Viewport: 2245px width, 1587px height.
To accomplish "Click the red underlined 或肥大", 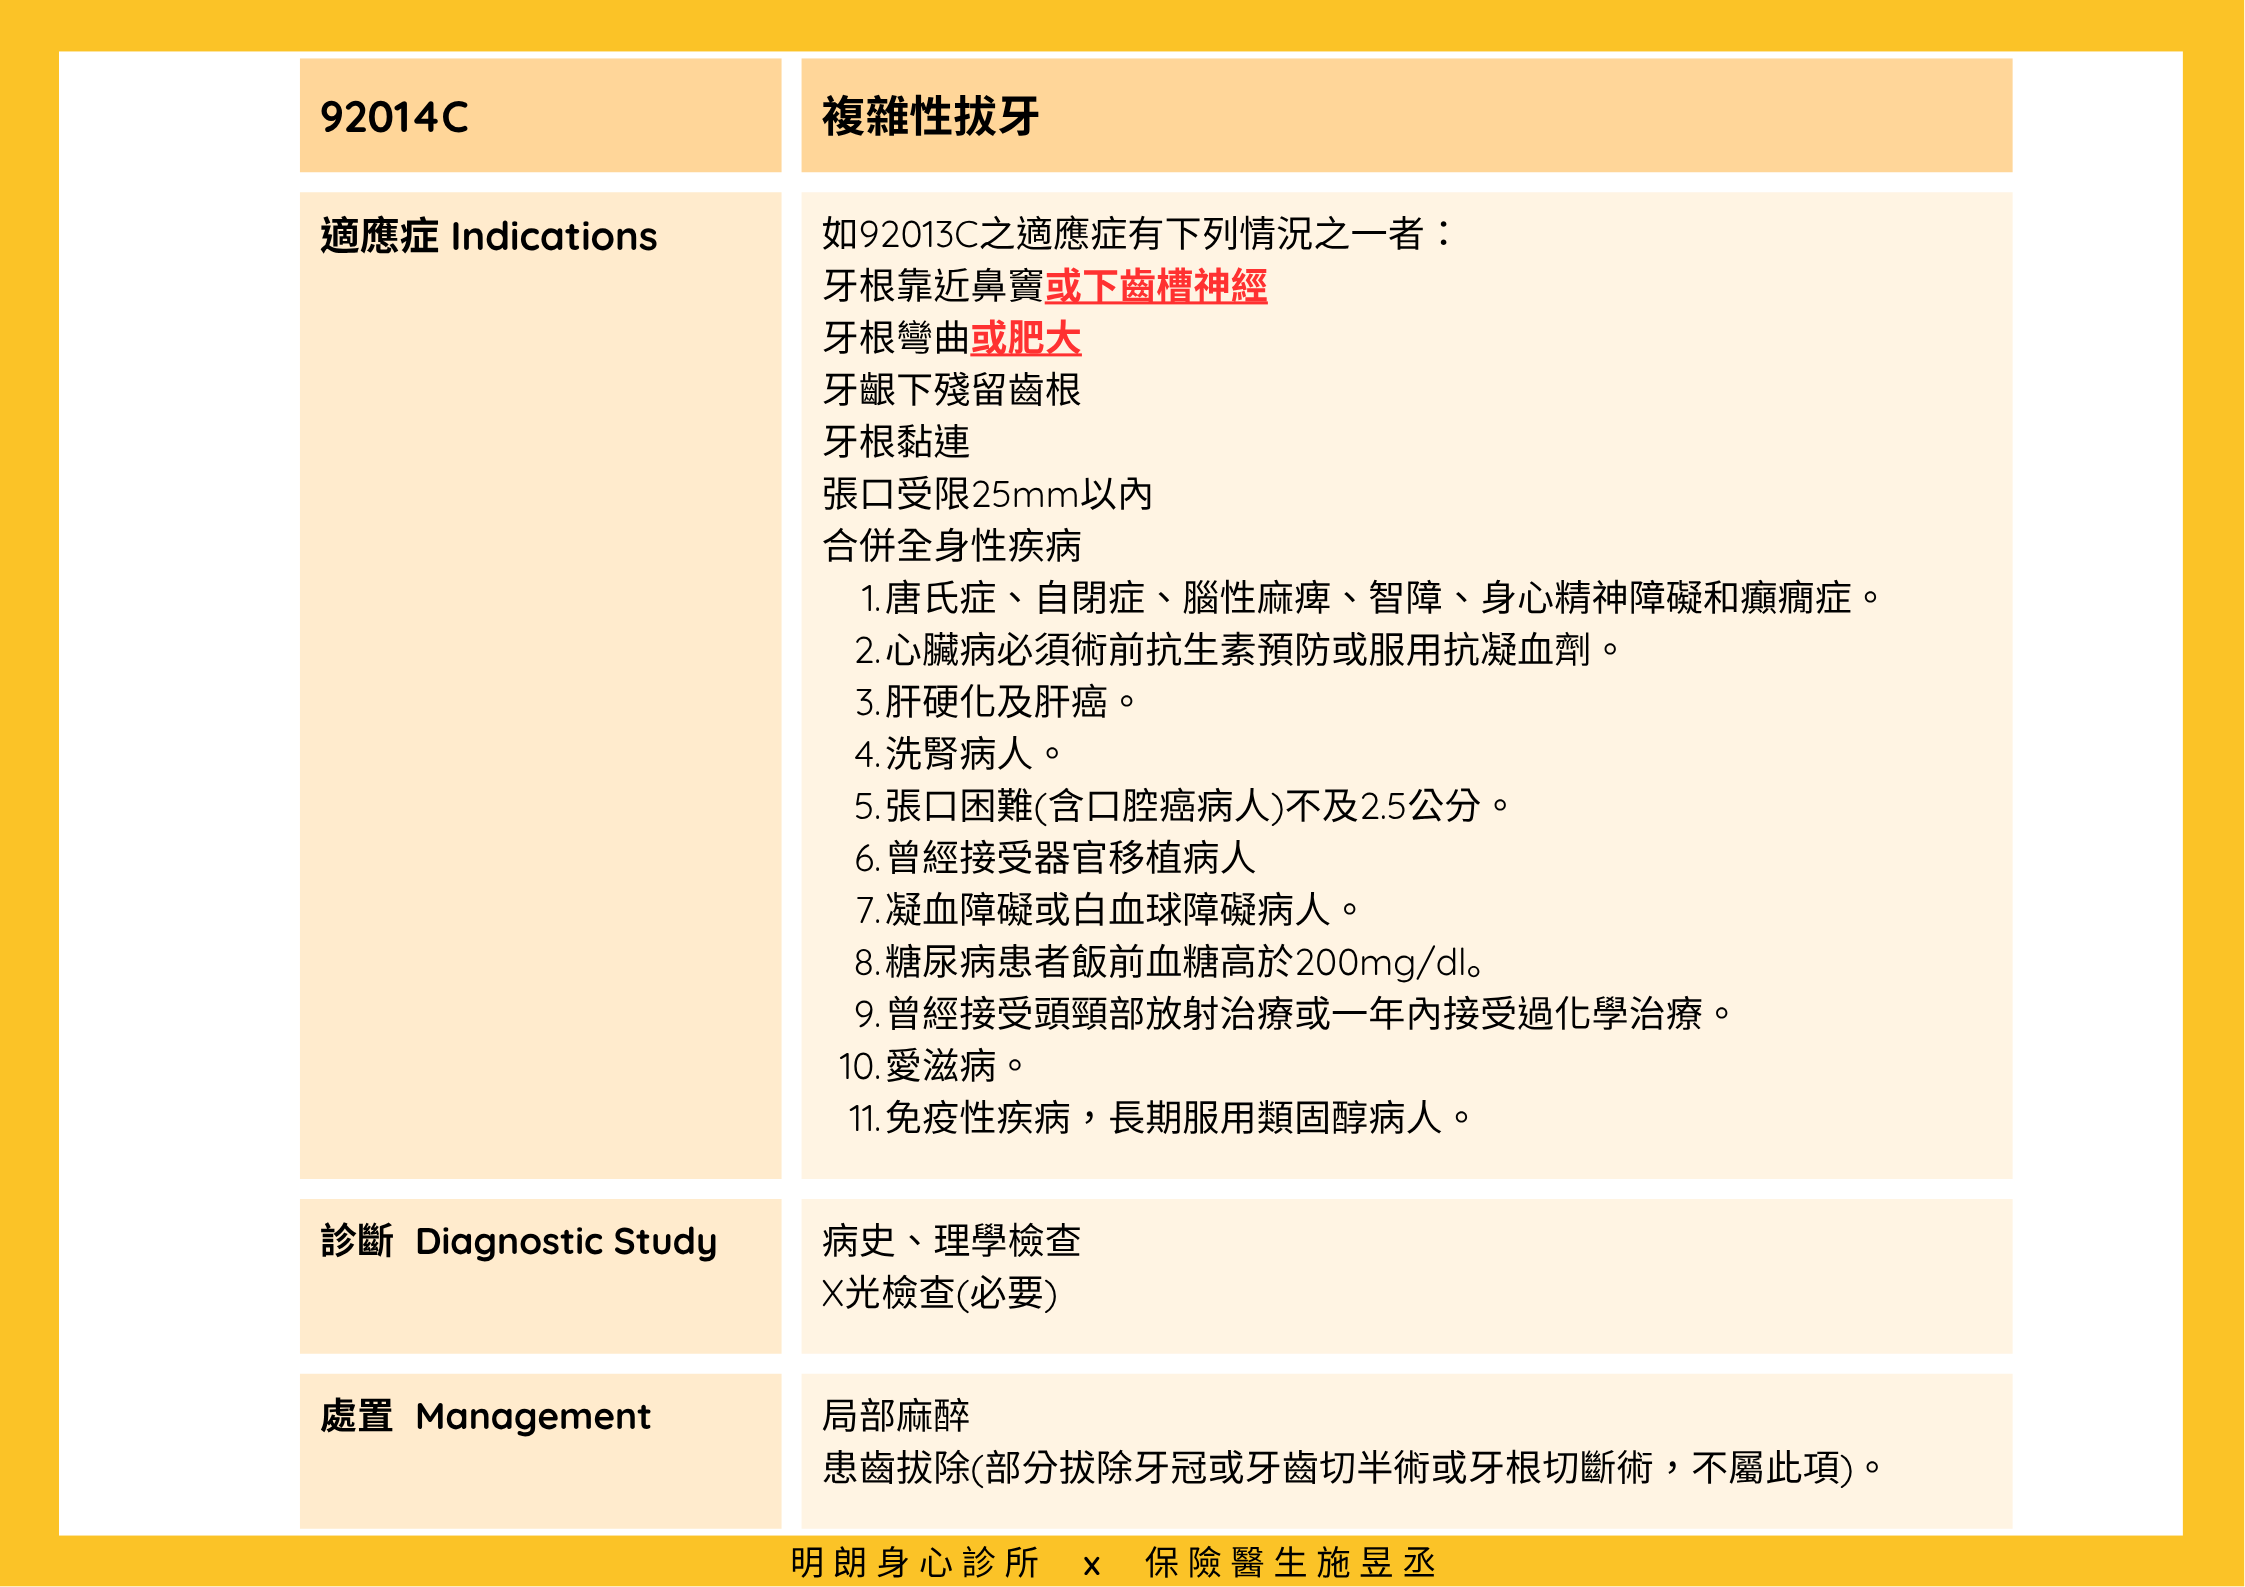I will 1025,338.
